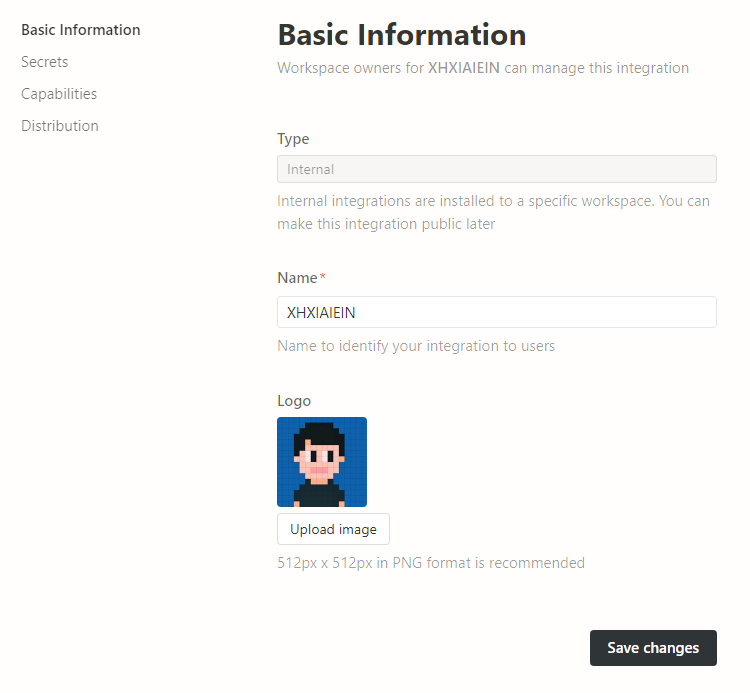The image size is (750, 693).
Task: Click the "make this integration public later" text
Action: pos(386,224)
